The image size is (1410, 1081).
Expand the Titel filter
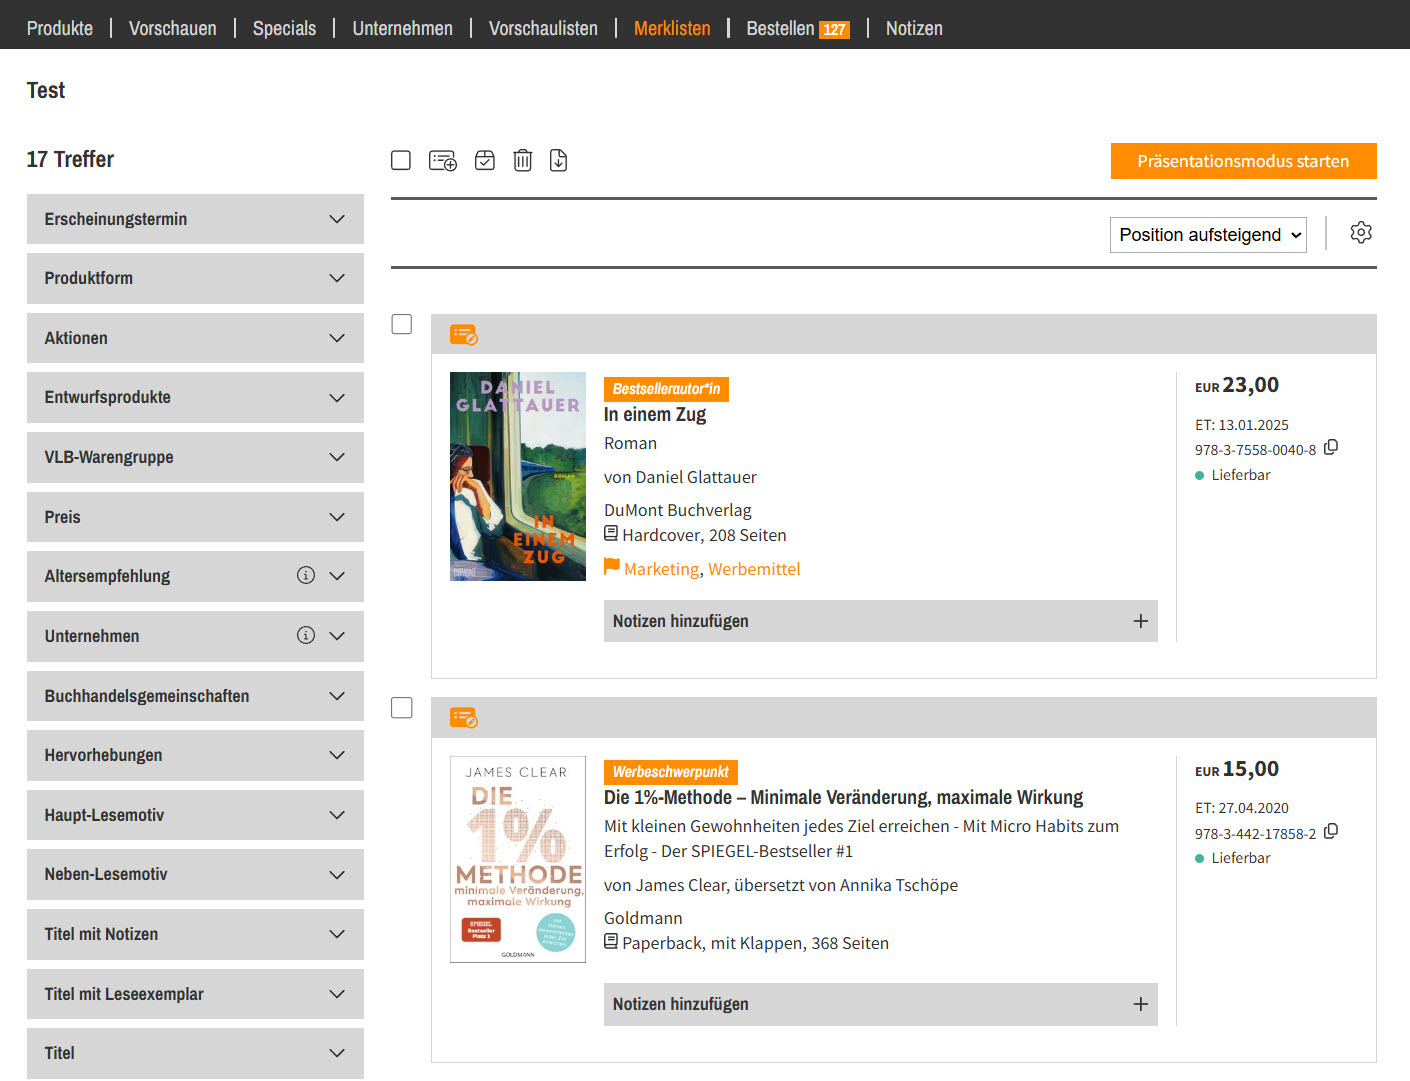(x=195, y=1053)
